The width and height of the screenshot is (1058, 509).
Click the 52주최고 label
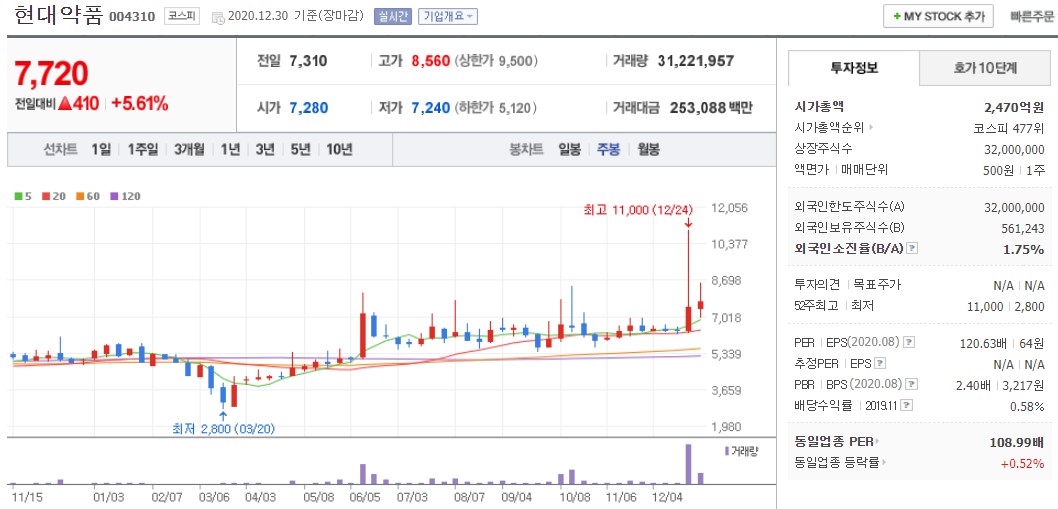click(x=816, y=306)
